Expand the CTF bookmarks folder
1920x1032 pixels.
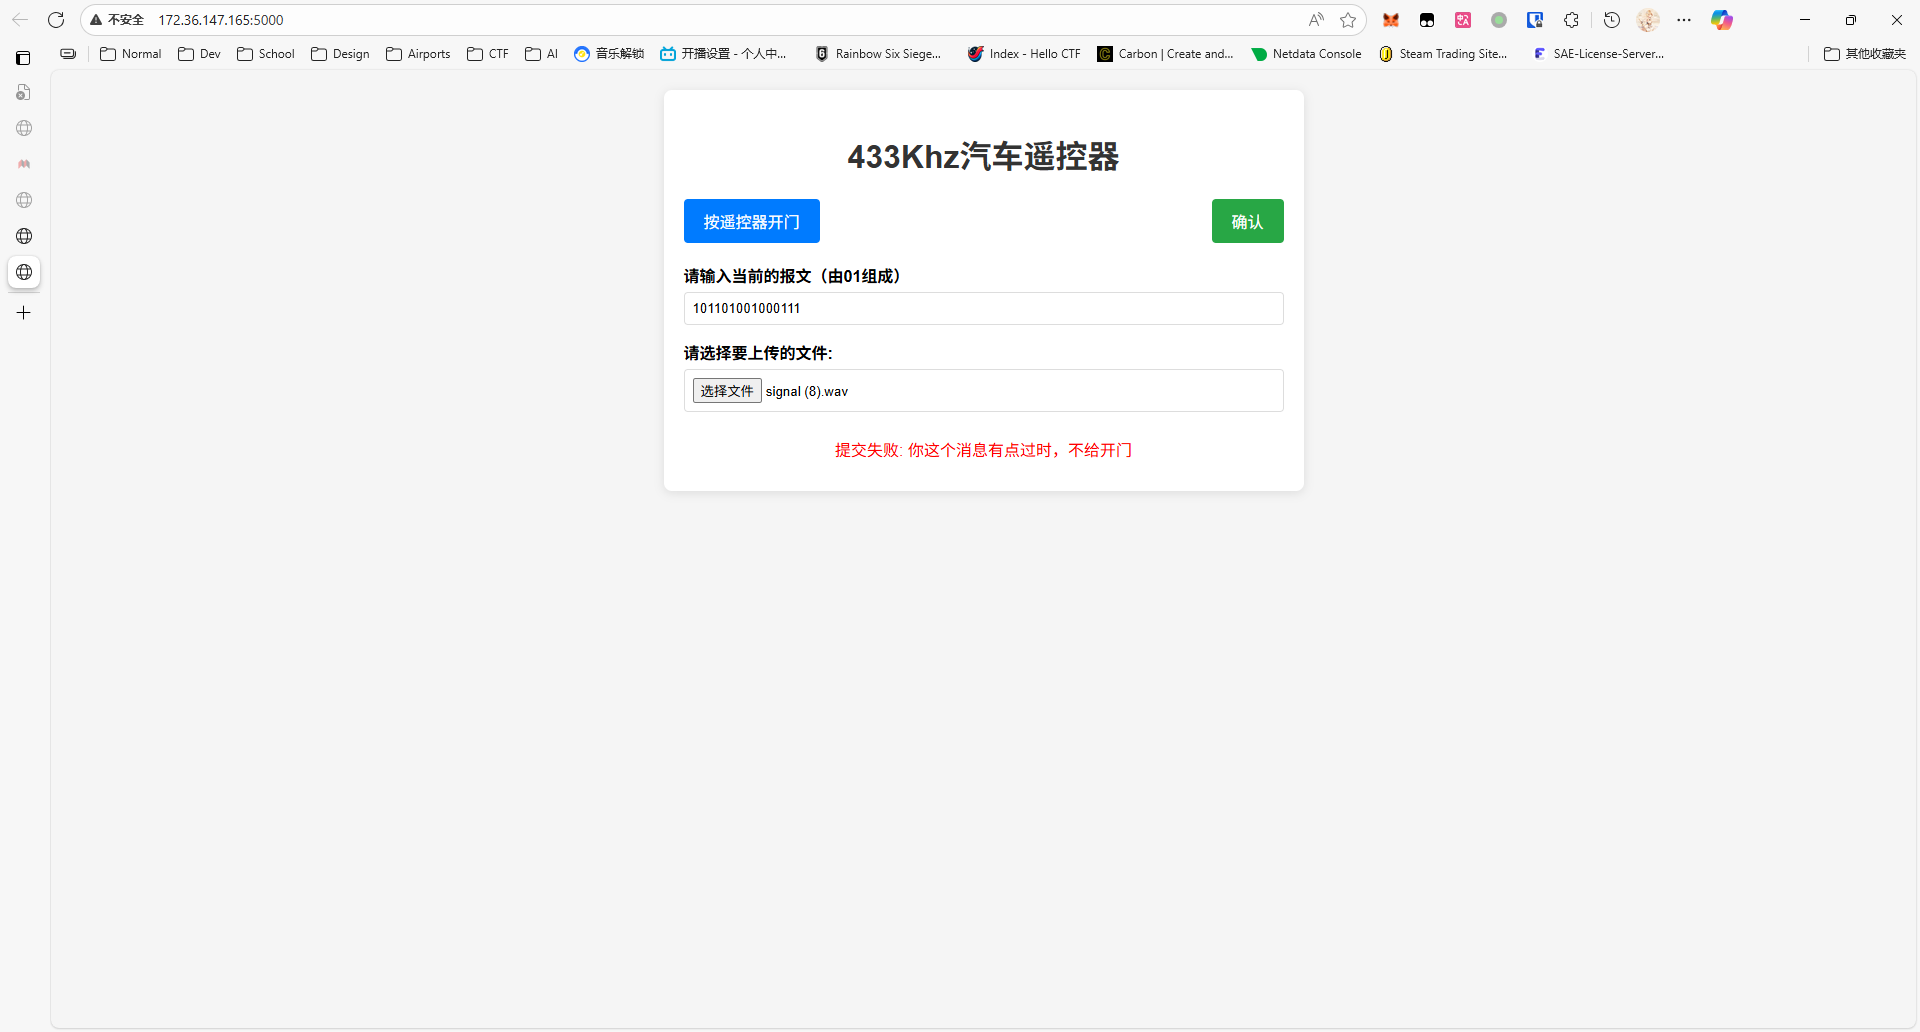click(x=488, y=54)
